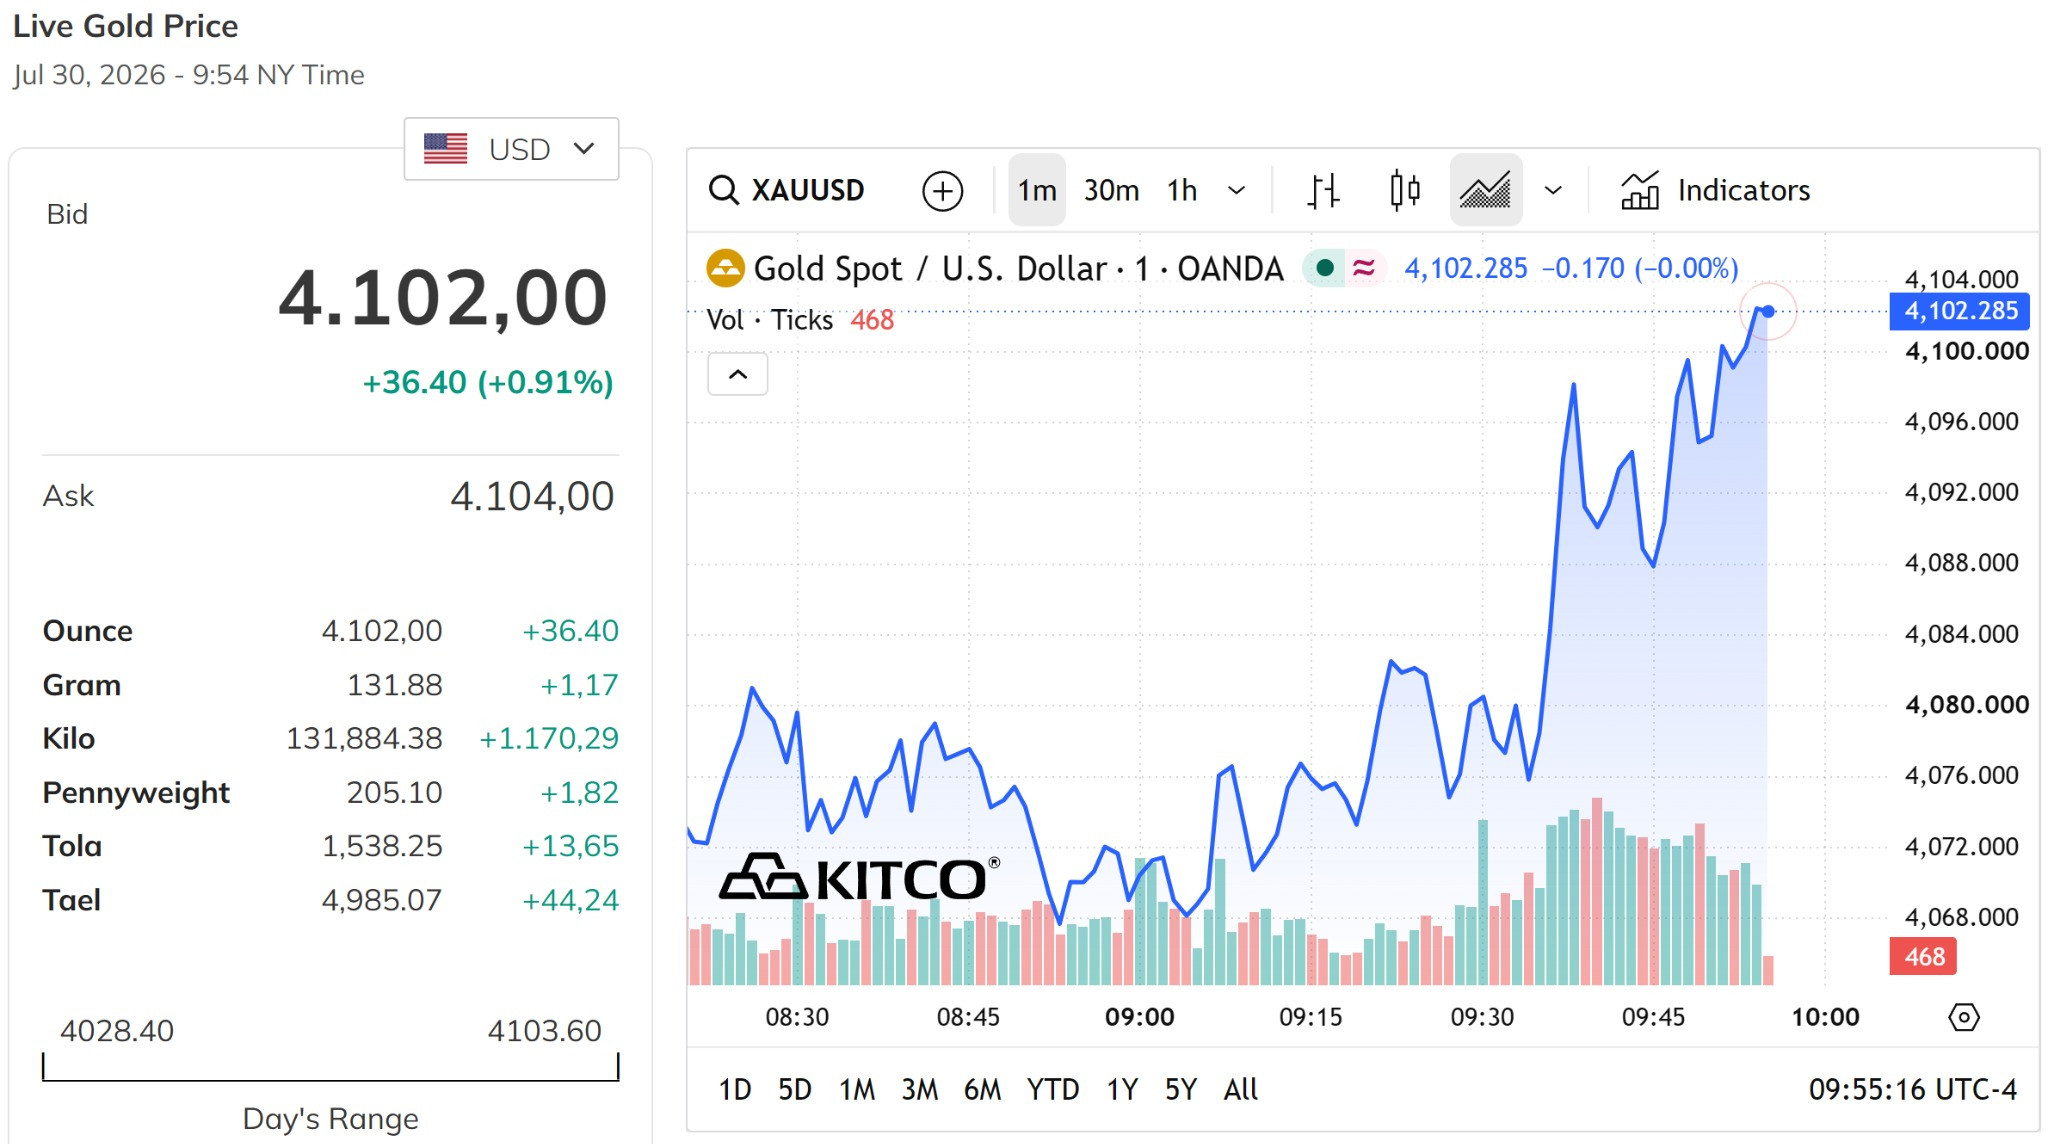Click the Bid price 4.102,00
Image resolution: width=2048 pixels, height=1144 pixels.
click(x=443, y=298)
